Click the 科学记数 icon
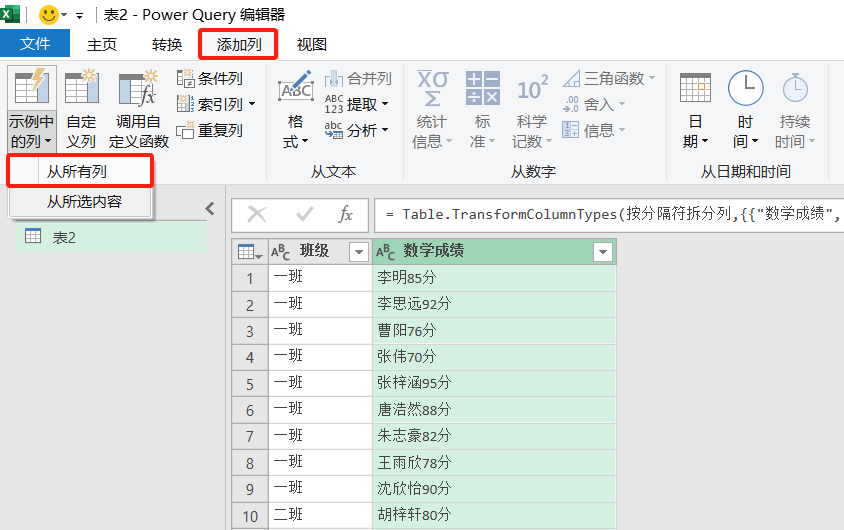 tap(532, 88)
